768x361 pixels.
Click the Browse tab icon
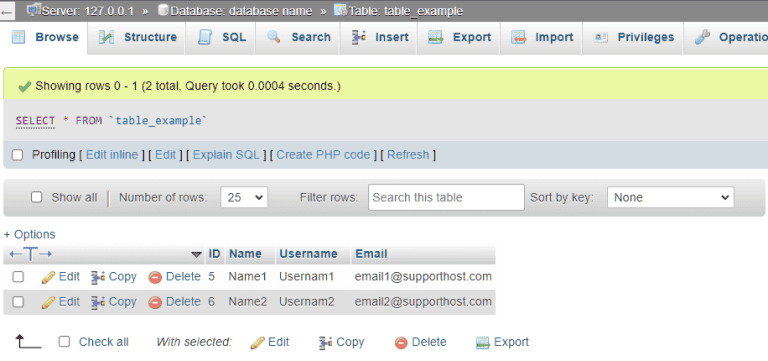18,37
